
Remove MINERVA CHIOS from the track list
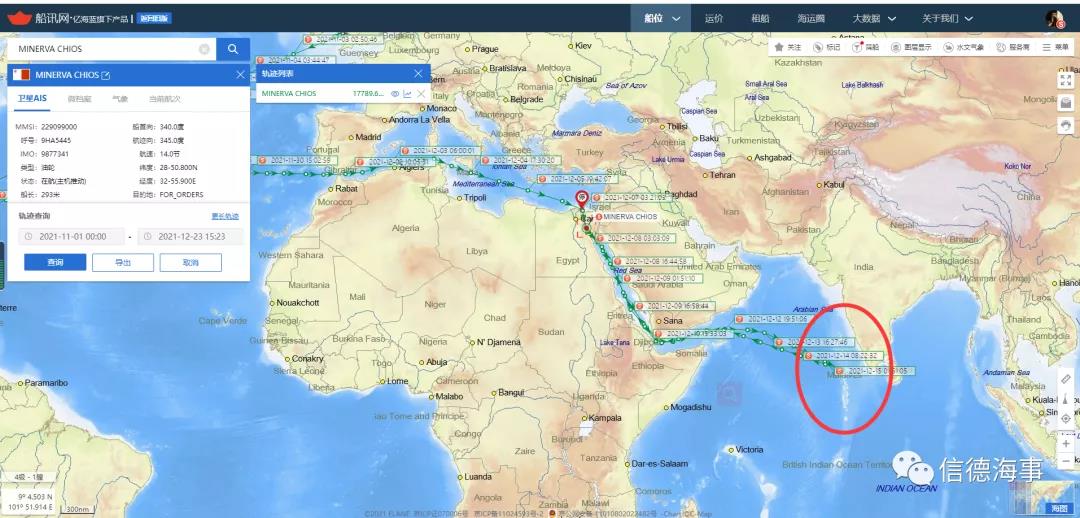click(421, 94)
